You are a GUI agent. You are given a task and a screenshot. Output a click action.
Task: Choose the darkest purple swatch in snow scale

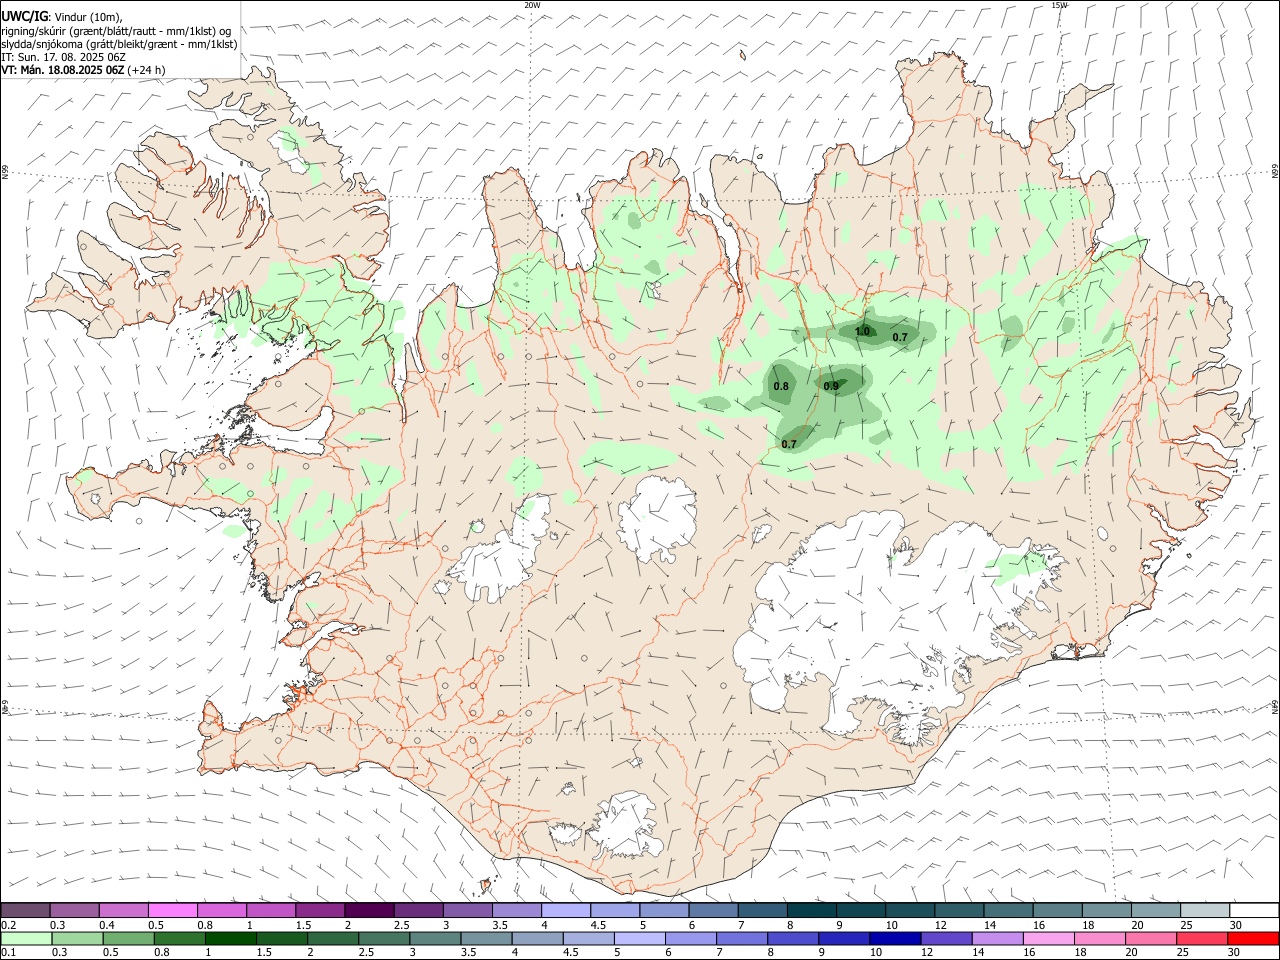tap(368, 910)
